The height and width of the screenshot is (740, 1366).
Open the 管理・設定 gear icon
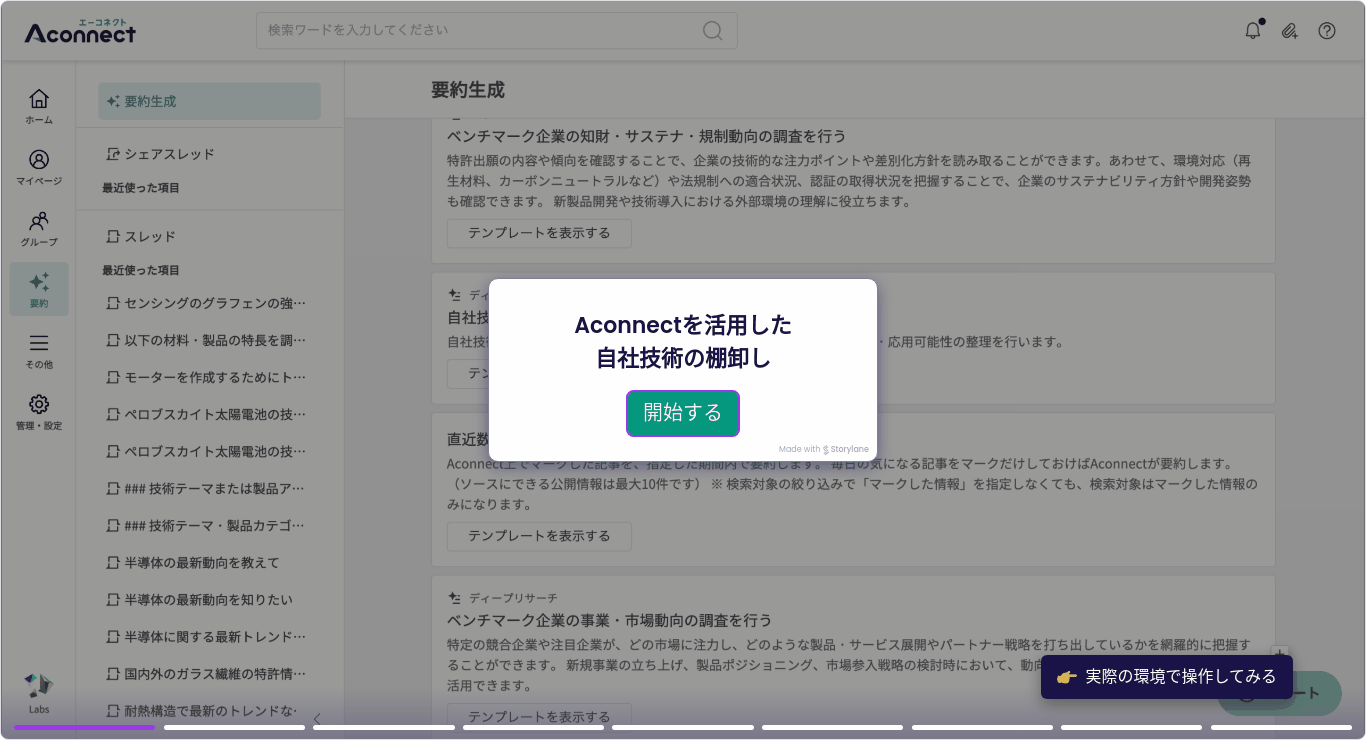[x=38, y=412]
